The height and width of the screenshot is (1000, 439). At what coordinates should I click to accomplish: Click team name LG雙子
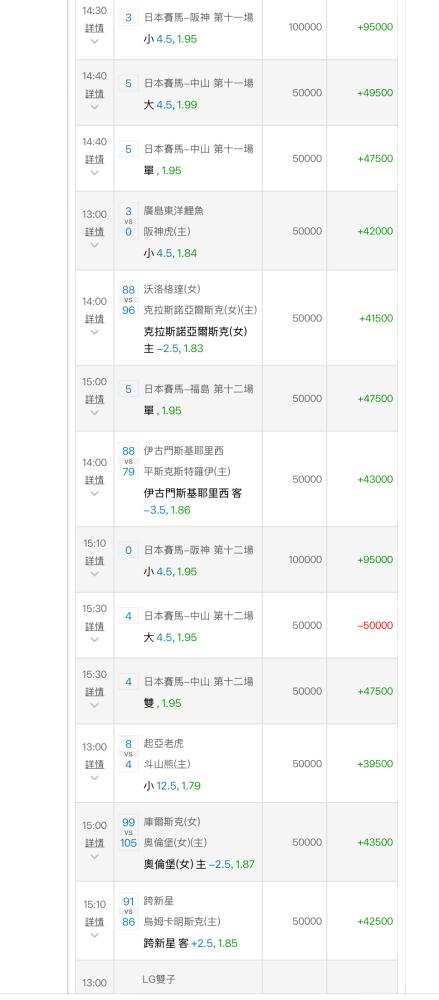click(158, 979)
